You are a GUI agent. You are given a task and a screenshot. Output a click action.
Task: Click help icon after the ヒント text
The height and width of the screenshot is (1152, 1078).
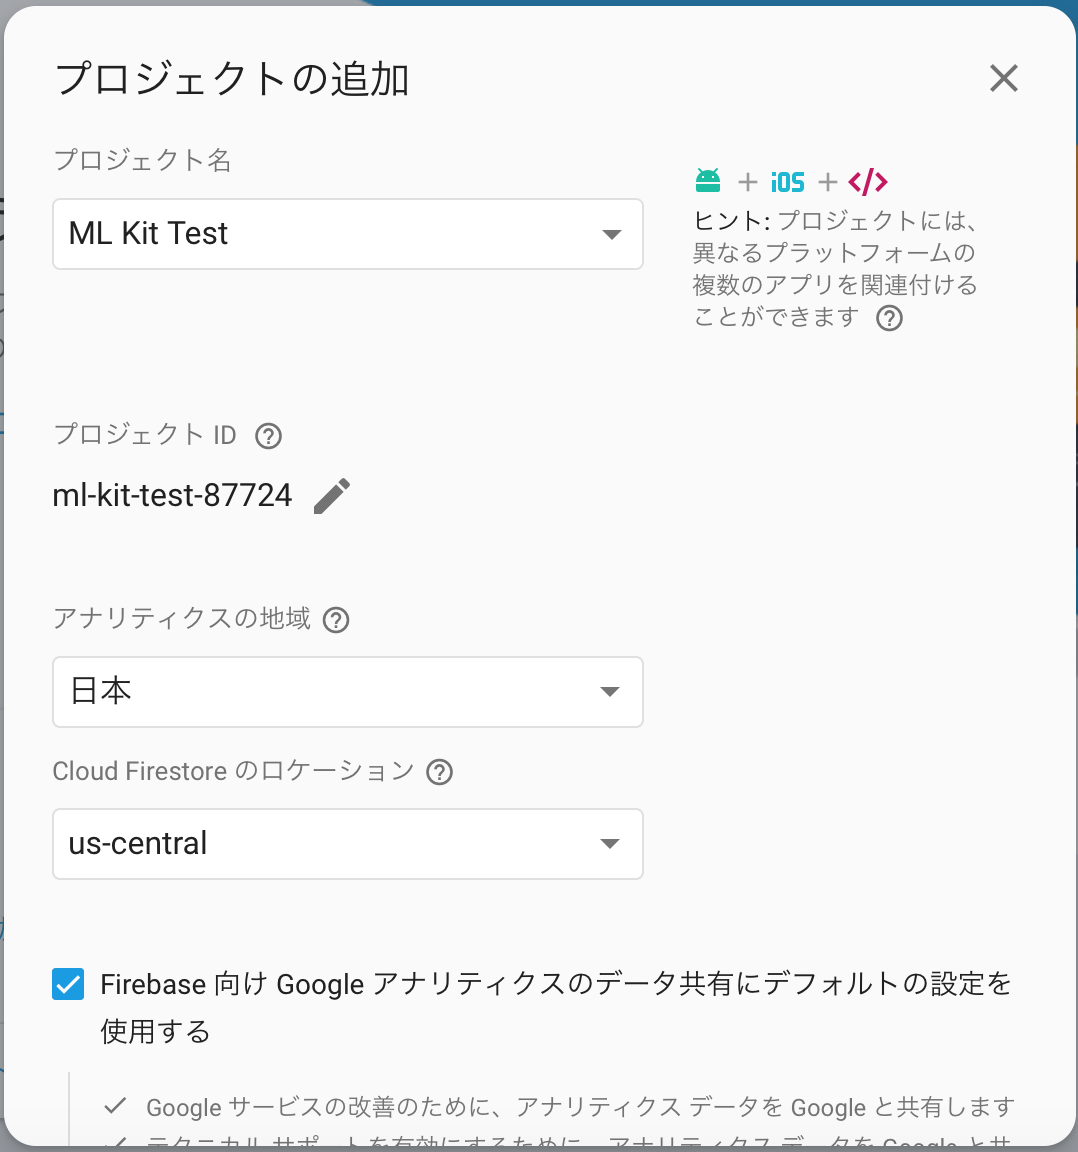[889, 318]
